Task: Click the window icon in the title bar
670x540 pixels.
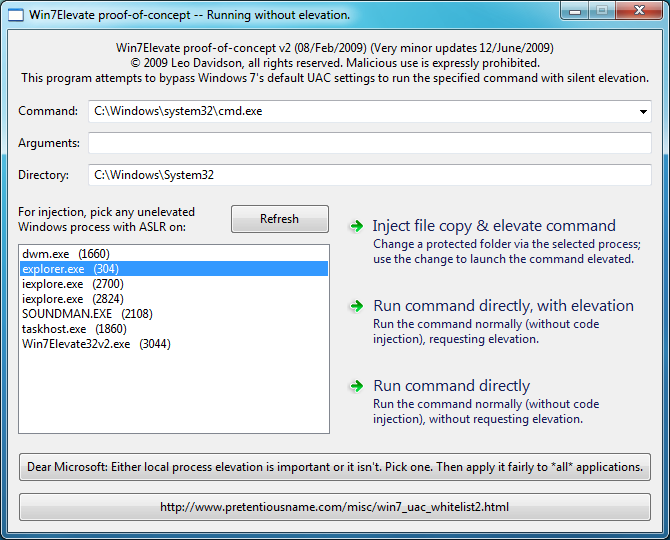Action: (x=16, y=15)
